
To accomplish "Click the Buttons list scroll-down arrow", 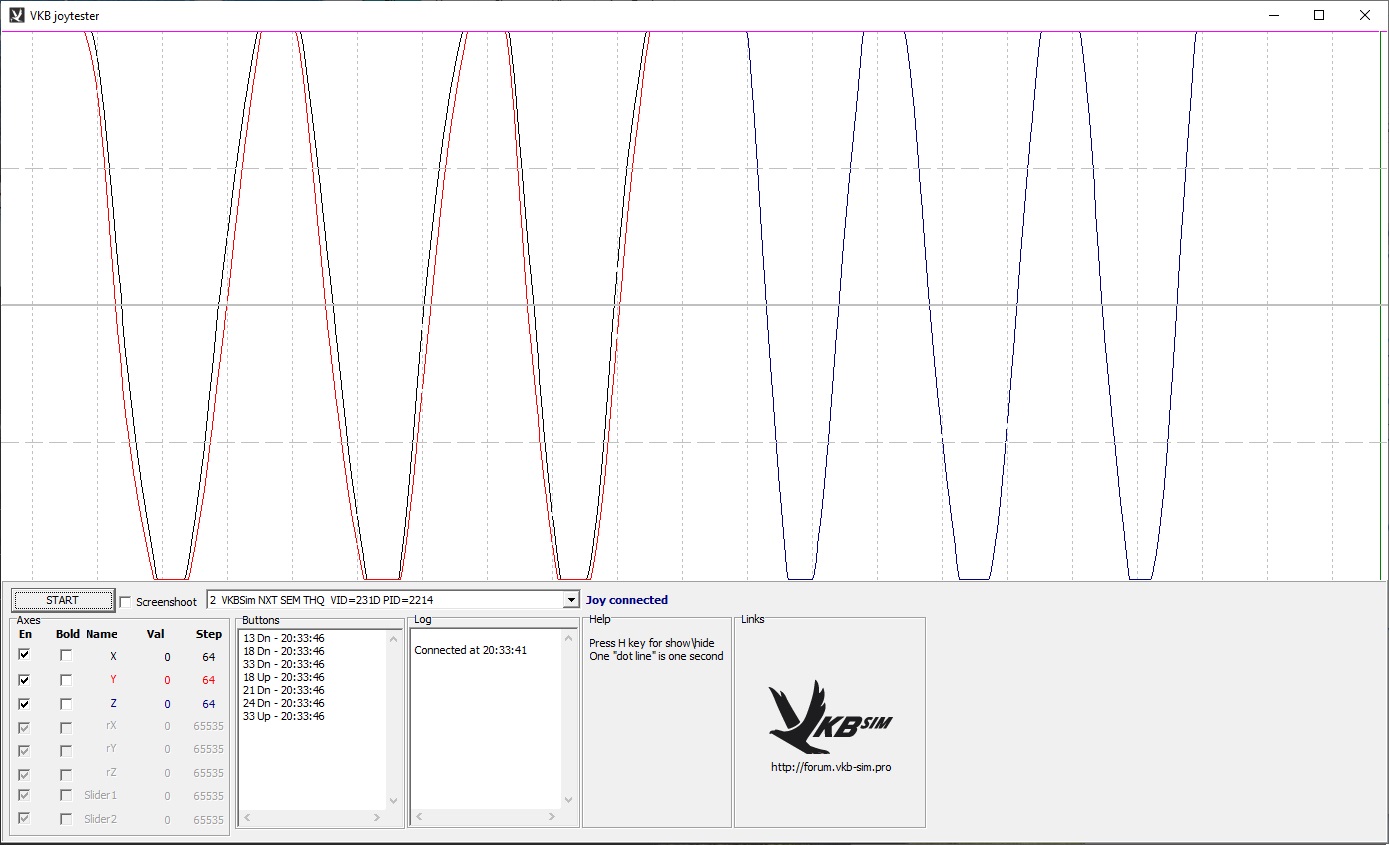I will (x=393, y=801).
